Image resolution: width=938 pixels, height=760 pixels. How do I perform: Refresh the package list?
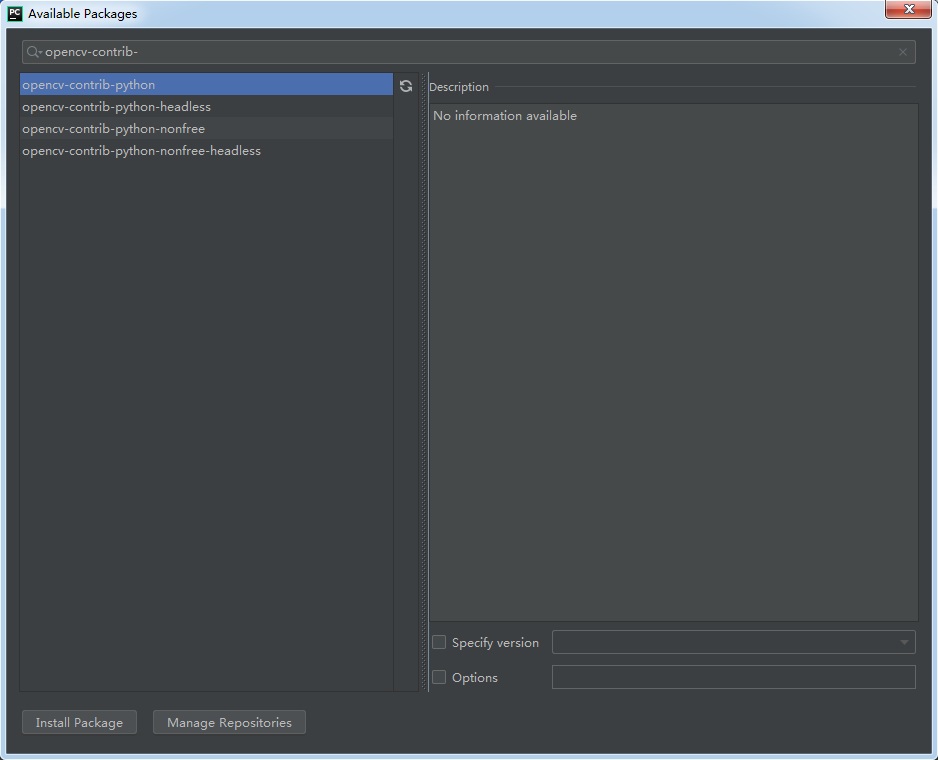click(x=405, y=86)
